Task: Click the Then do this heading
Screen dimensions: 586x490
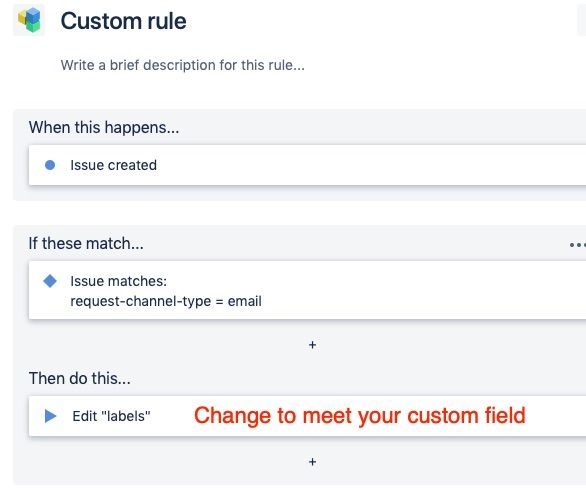Action: click(80, 378)
